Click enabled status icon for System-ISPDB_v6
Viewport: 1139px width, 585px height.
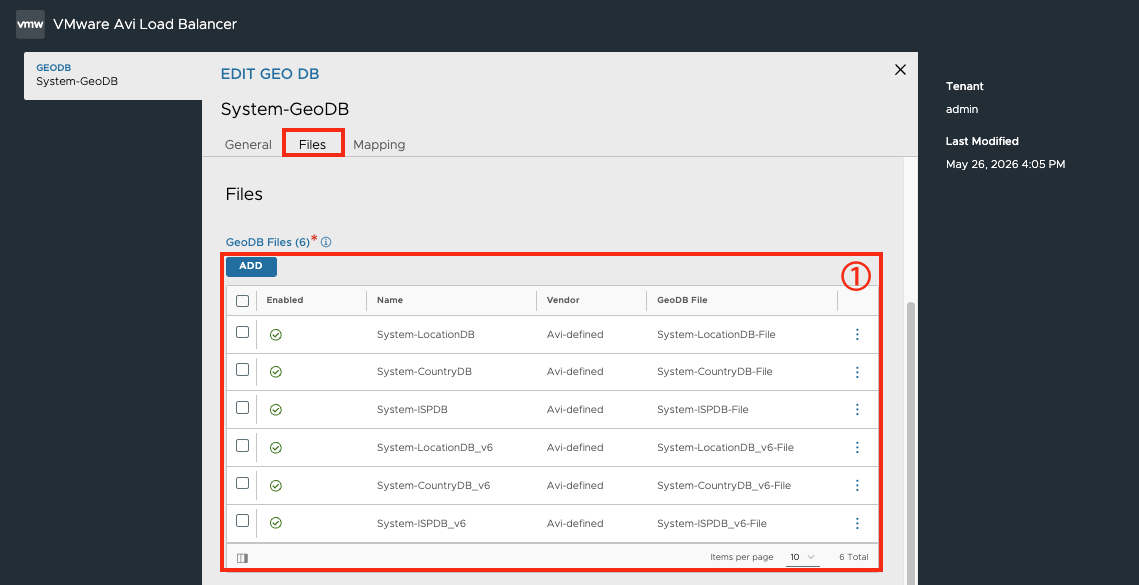[x=276, y=523]
